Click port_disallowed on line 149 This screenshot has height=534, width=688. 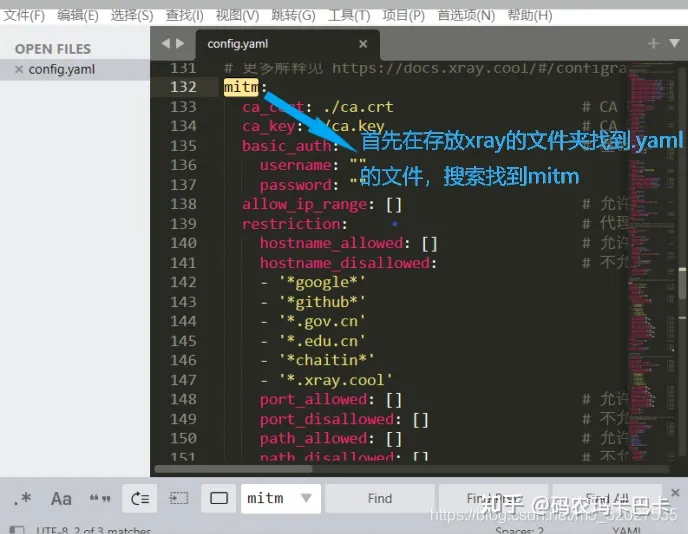[327, 419]
